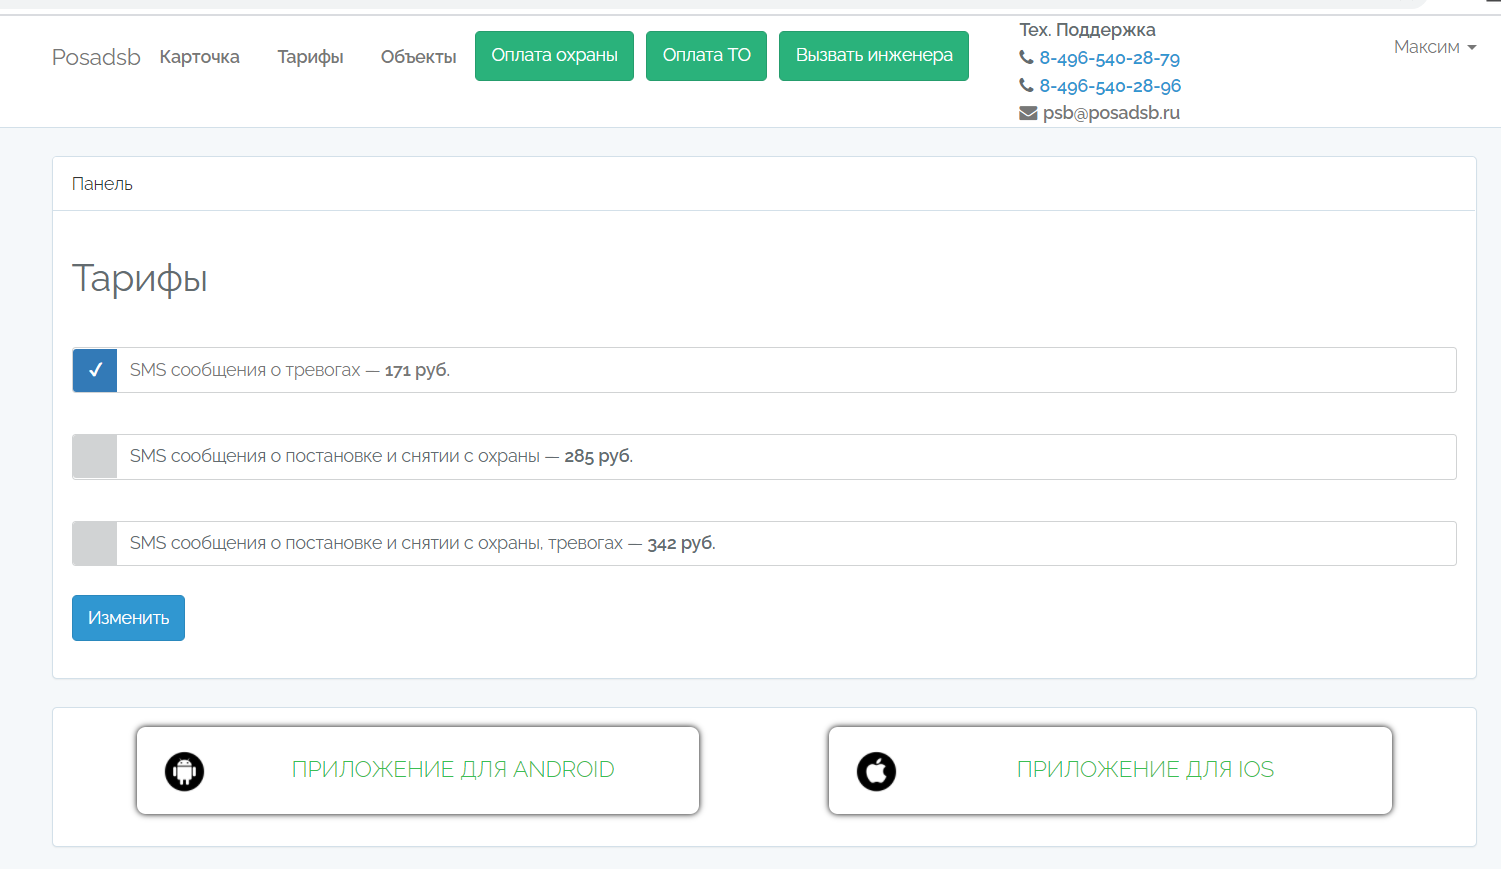Screen dimensions: 1501x869
Task: Open the Объекты navigation item
Action: click(418, 57)
